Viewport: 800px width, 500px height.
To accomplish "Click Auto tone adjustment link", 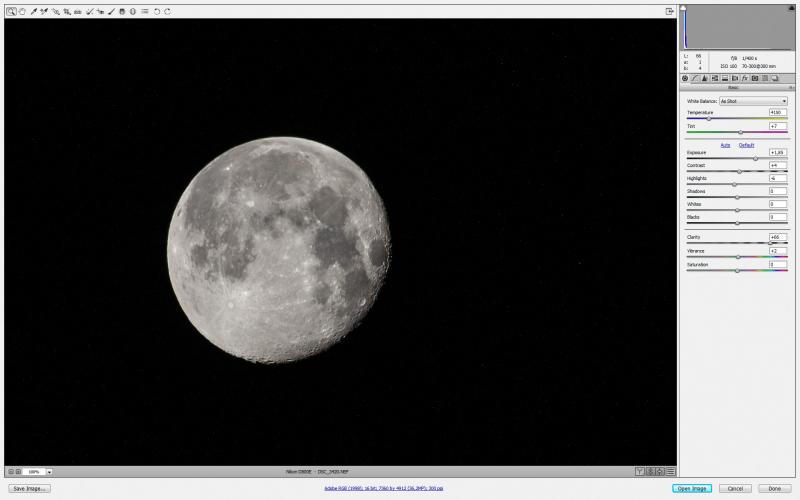I will pyautogui.click(x=725, y=145).
